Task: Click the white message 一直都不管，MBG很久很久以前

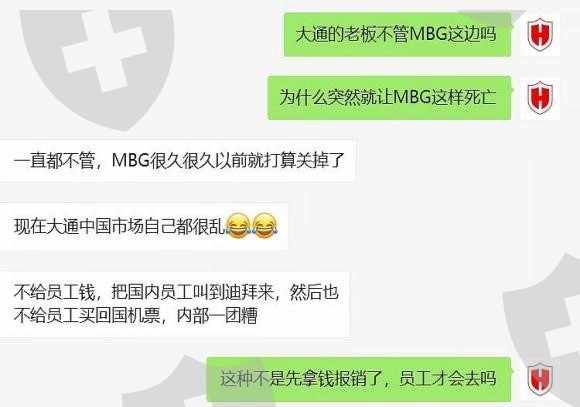Action: [177, 161]
